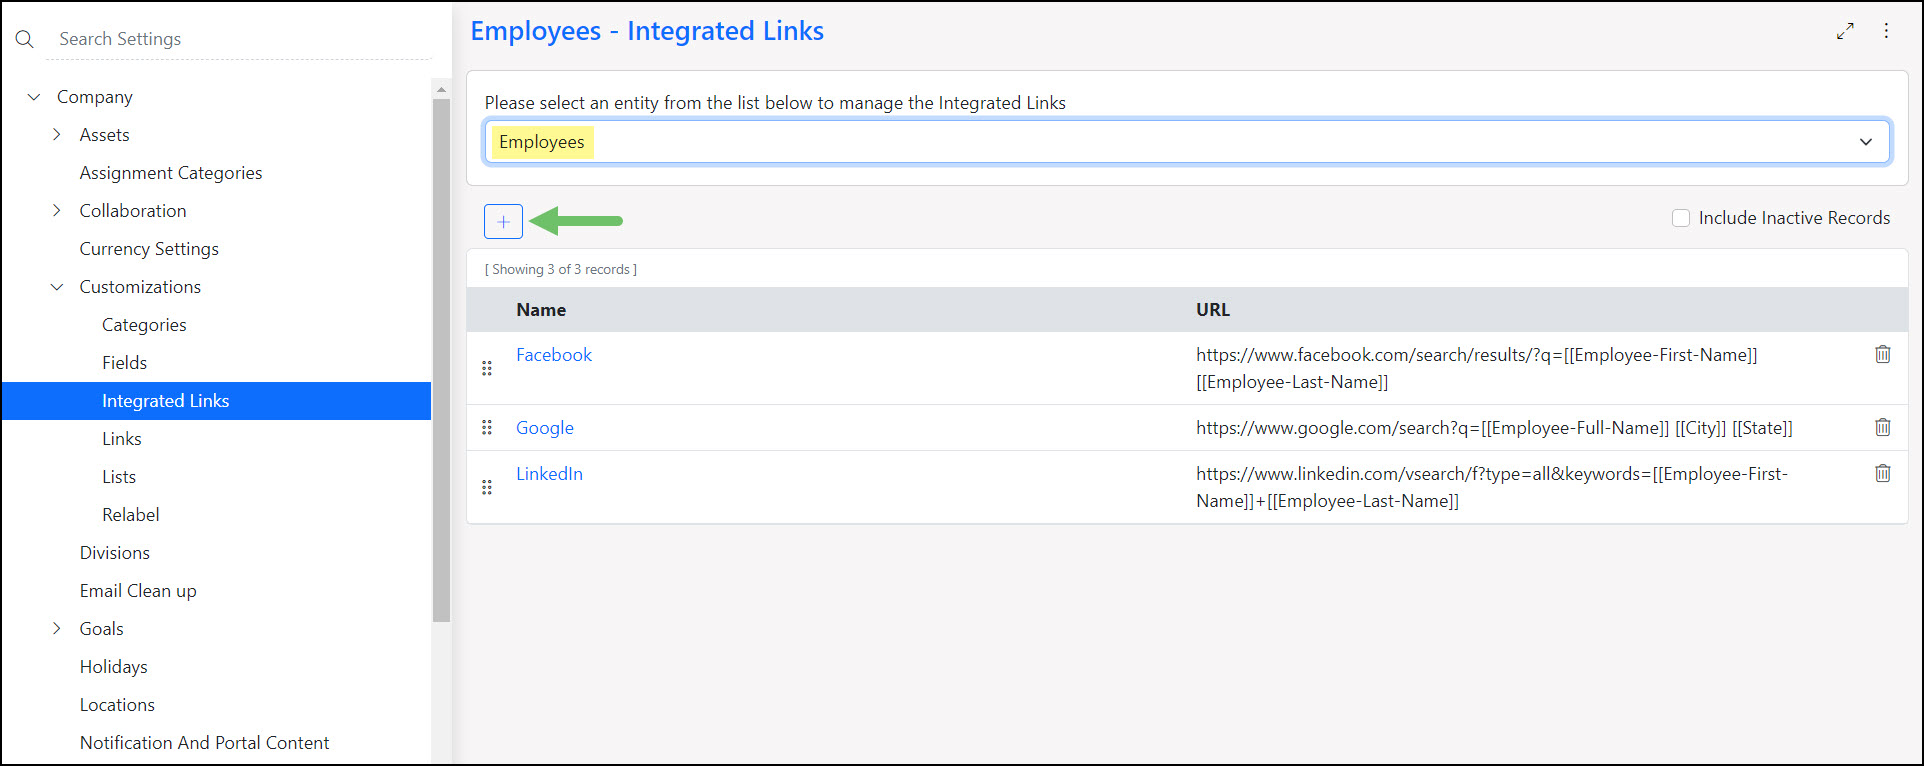The height and width of the screenshot is (766, 1924).
Task: Click the Google search URL text
Action: point(1494,428)
